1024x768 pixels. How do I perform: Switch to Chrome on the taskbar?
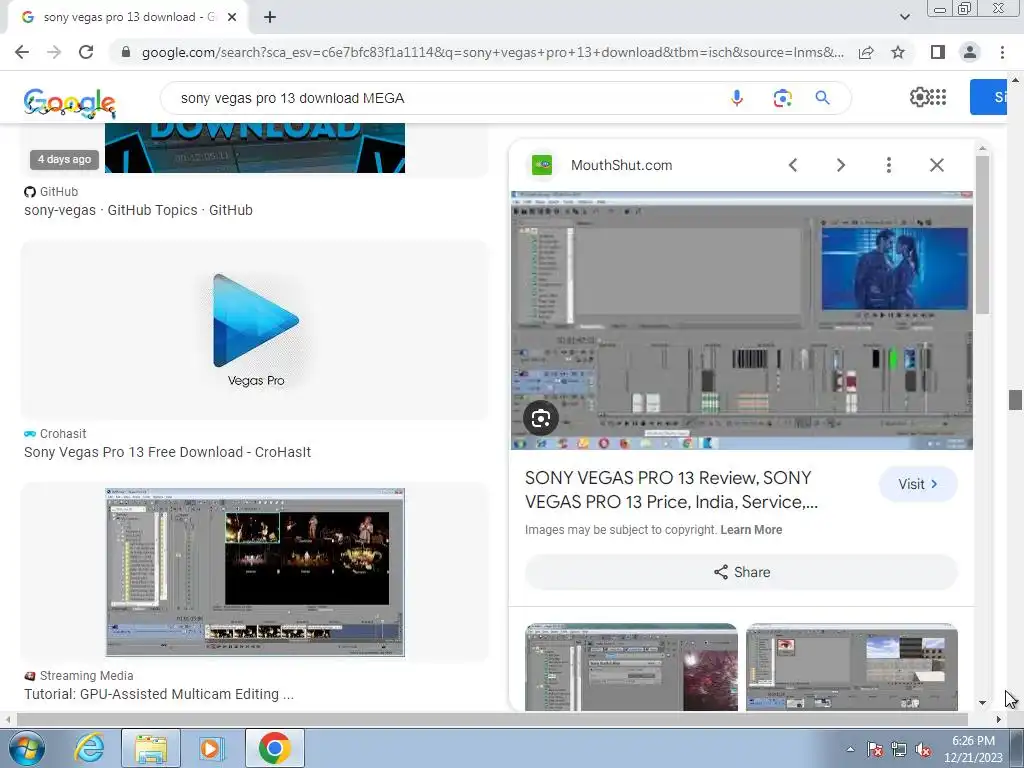(274, 748)
